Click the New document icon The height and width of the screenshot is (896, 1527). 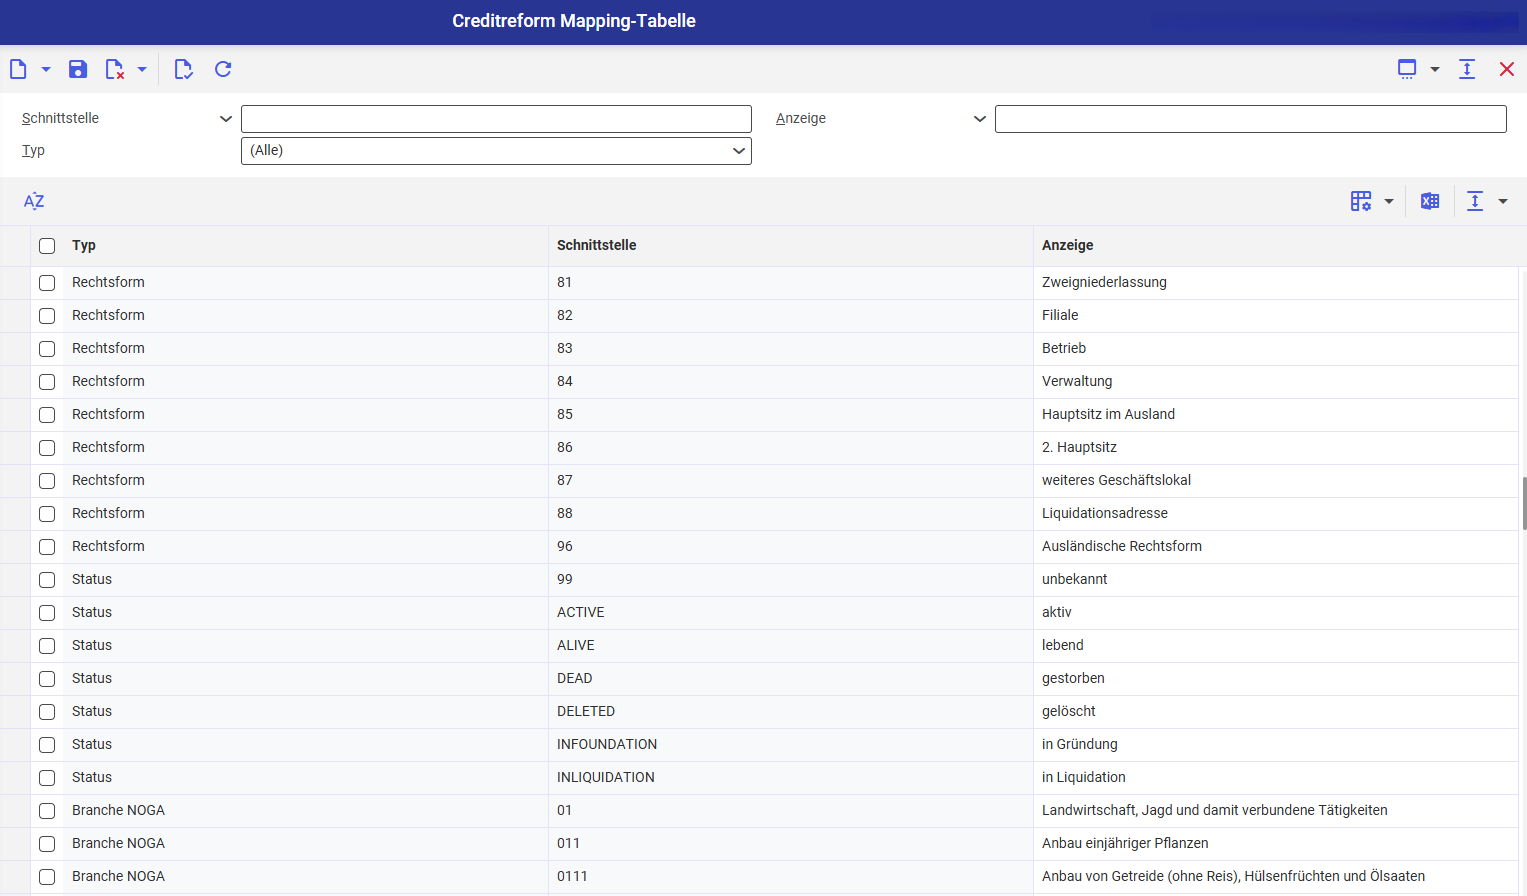[18, 69]
